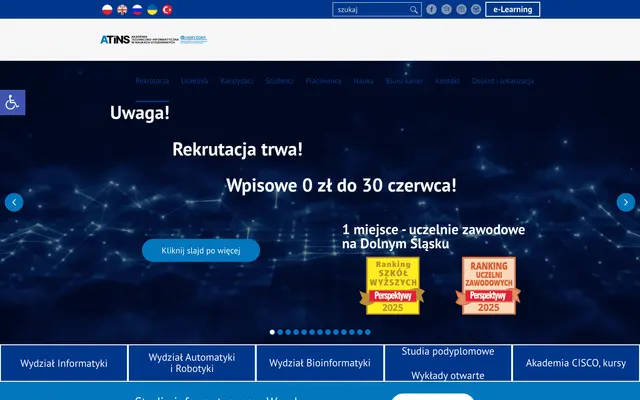
Task: Switch site language via UK flag
Action: click(x=122, y=9)
